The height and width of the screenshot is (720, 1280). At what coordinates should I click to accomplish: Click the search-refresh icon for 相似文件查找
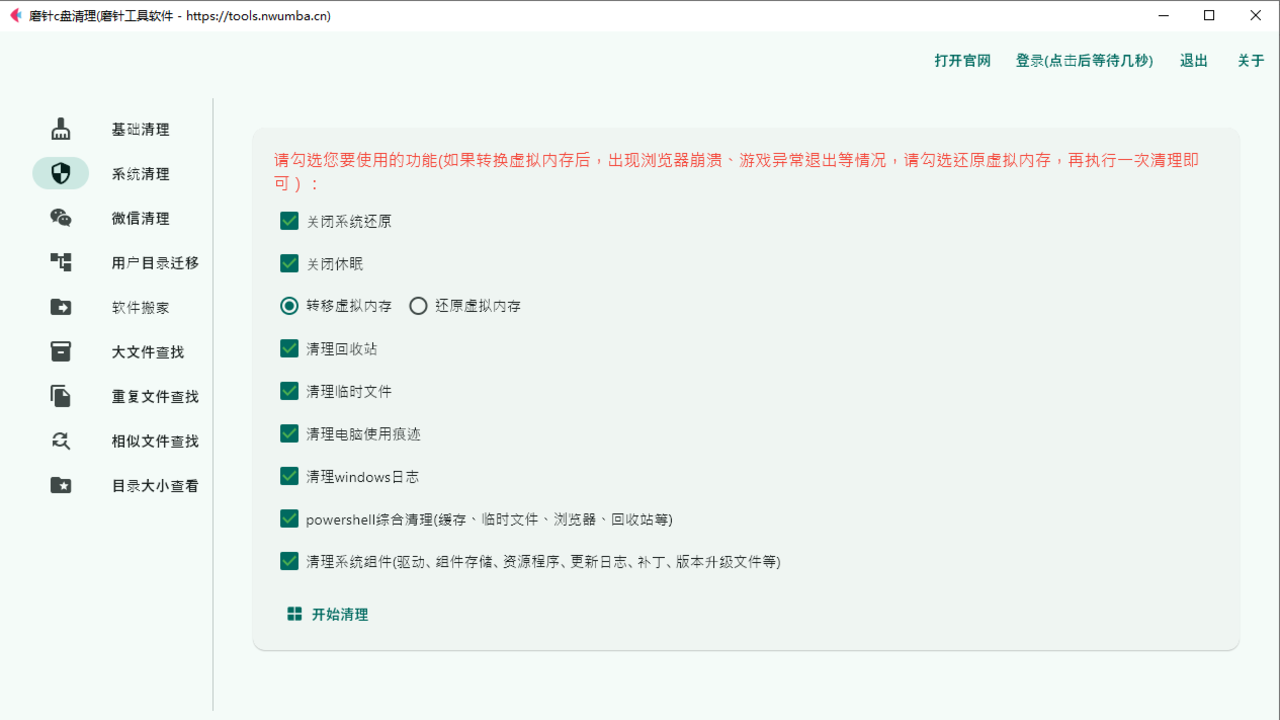61,441
